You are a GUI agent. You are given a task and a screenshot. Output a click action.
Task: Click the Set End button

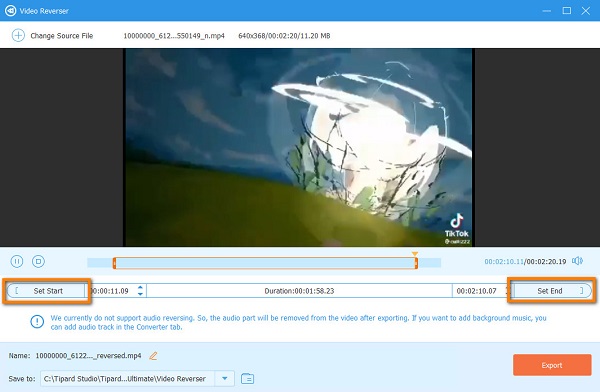(x=551, y=291)
